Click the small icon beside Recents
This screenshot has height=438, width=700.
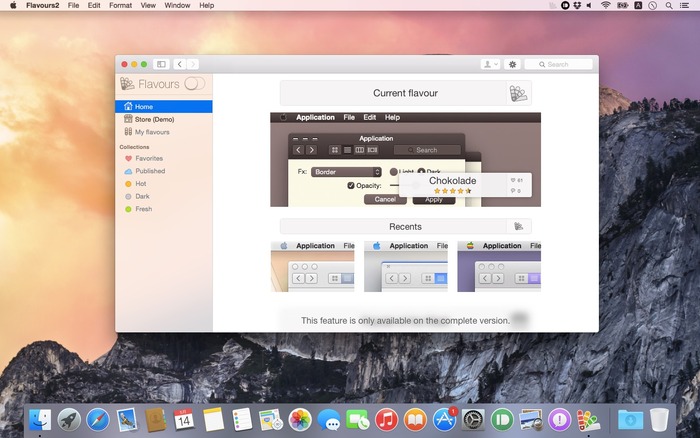tap(518, 226)
